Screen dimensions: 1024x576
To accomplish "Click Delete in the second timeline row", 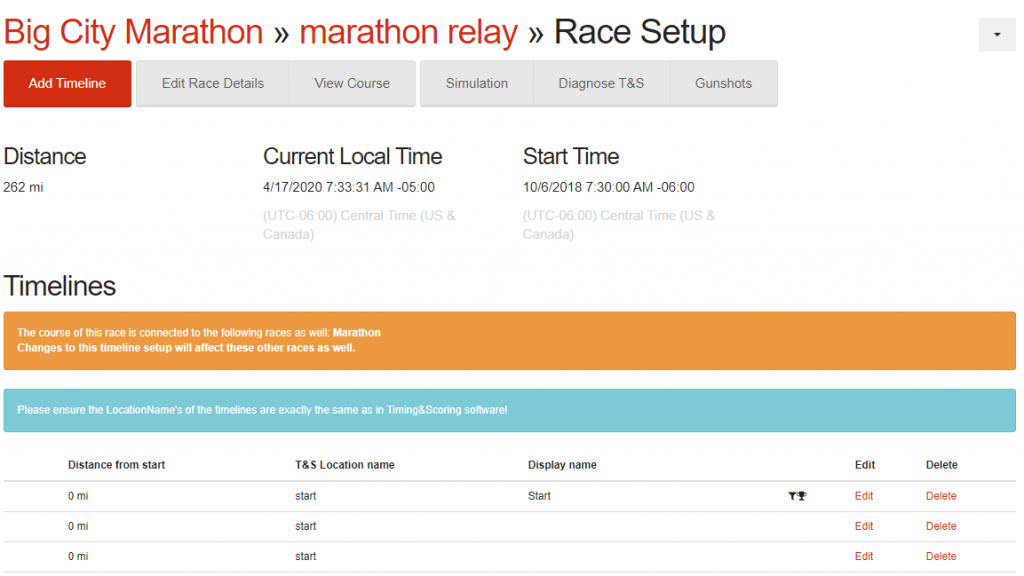I will (941, 526).
